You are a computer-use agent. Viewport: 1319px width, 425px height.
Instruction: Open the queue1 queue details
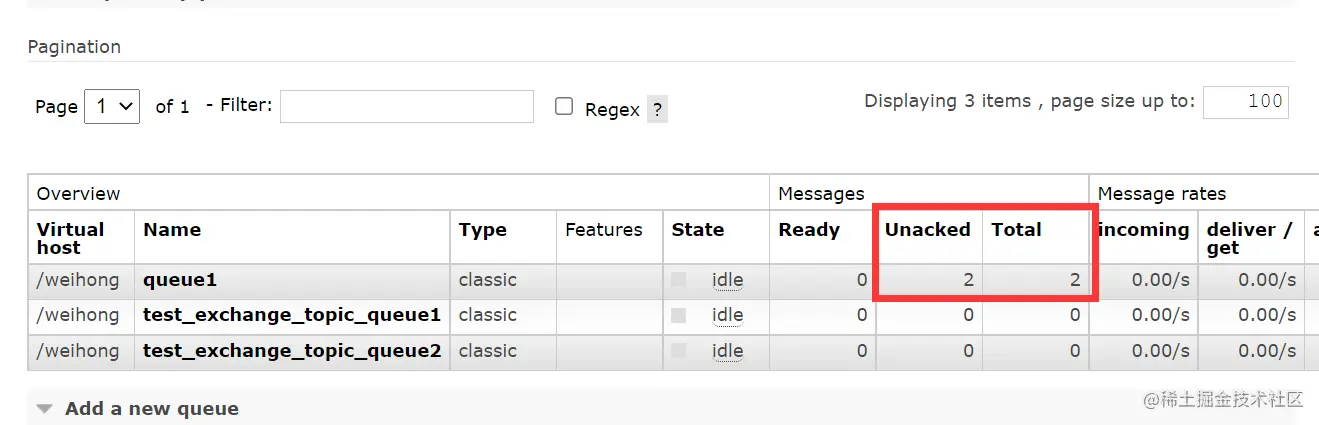[180, 280]
